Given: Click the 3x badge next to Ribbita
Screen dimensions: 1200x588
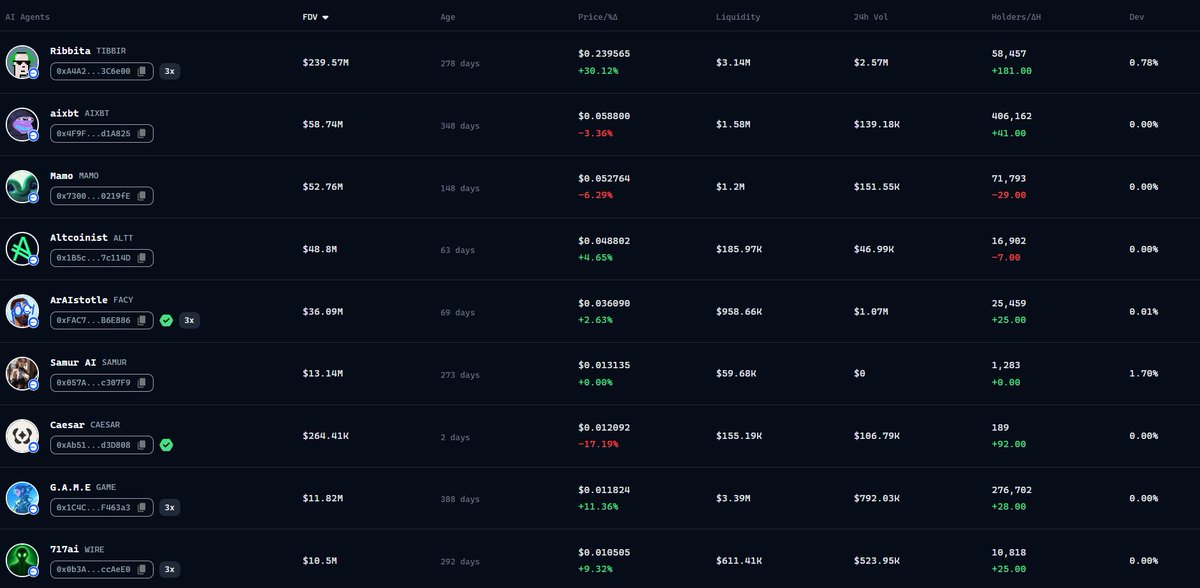Looking at the screenshot, I should coord(170,71).
